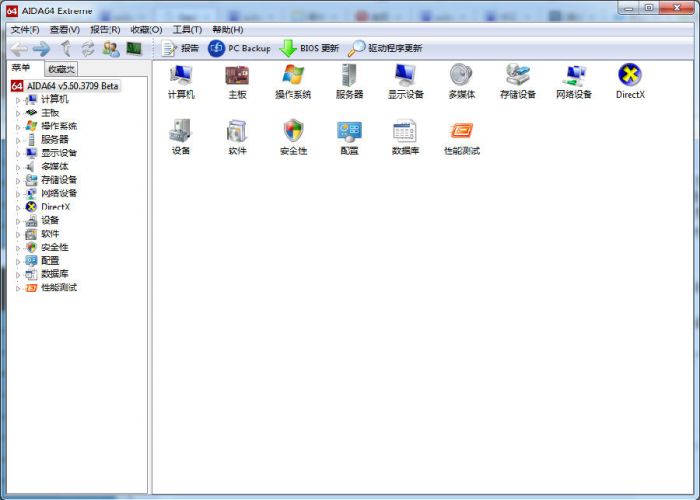Screen dimensions: 700x500
Task: Open the 查看(V) menu
Action: tap(65, 29)
